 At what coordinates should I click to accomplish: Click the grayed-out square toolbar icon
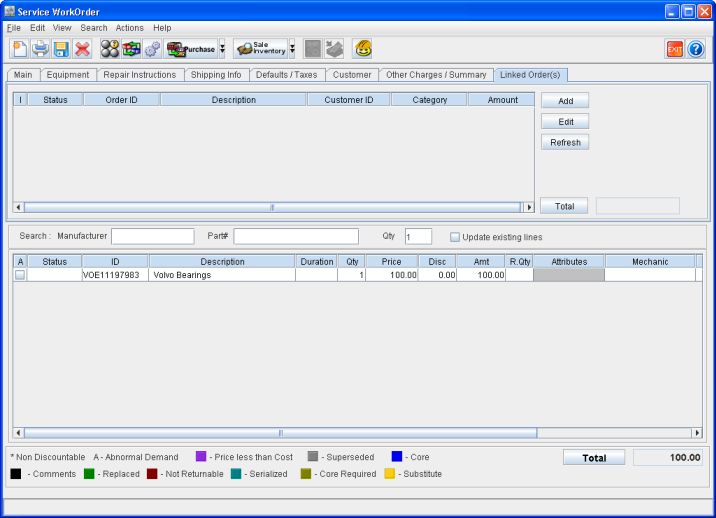tap(313, 49)
